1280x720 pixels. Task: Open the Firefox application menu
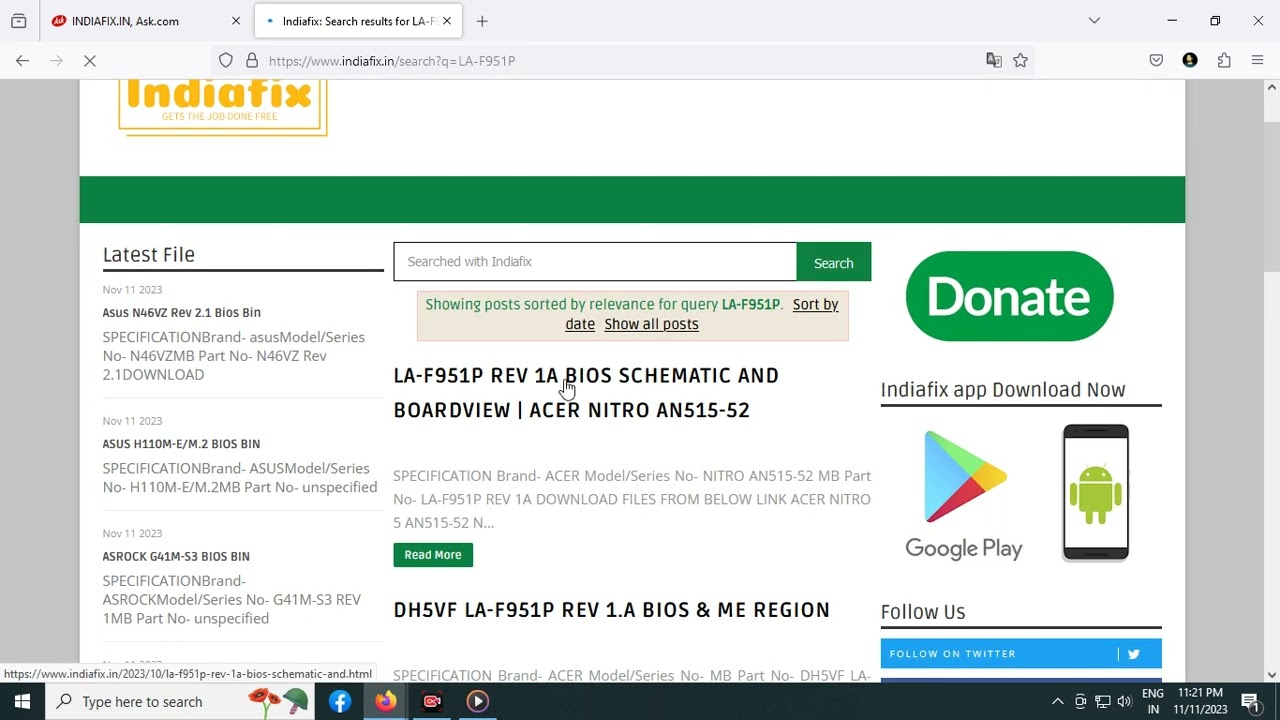pos(1258,61)
